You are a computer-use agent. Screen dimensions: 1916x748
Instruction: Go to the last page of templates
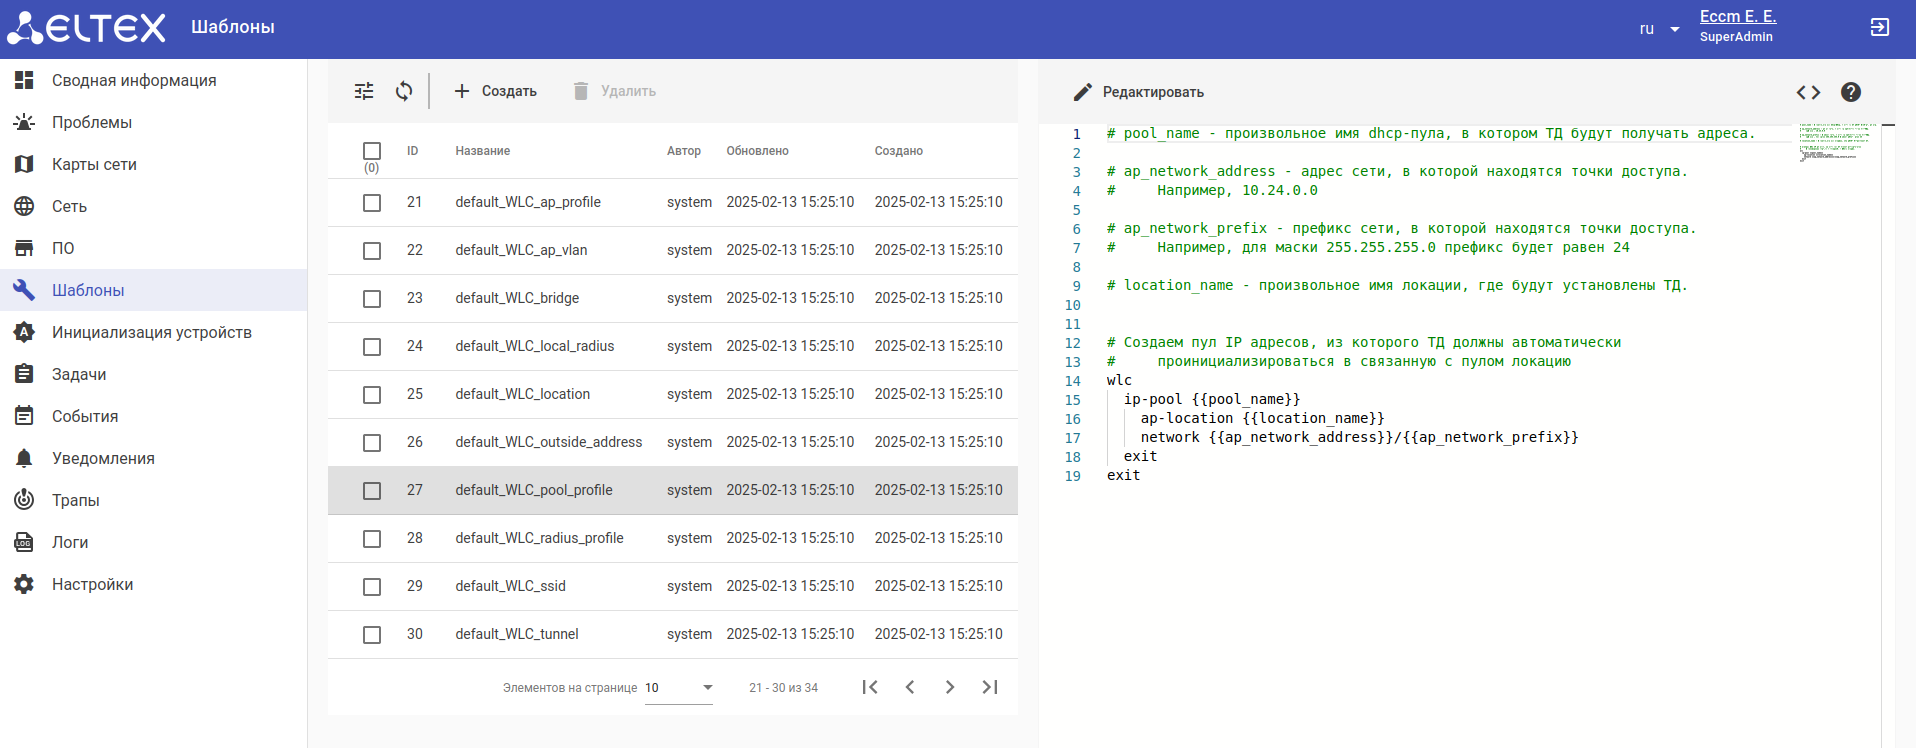tap(990, 687)
